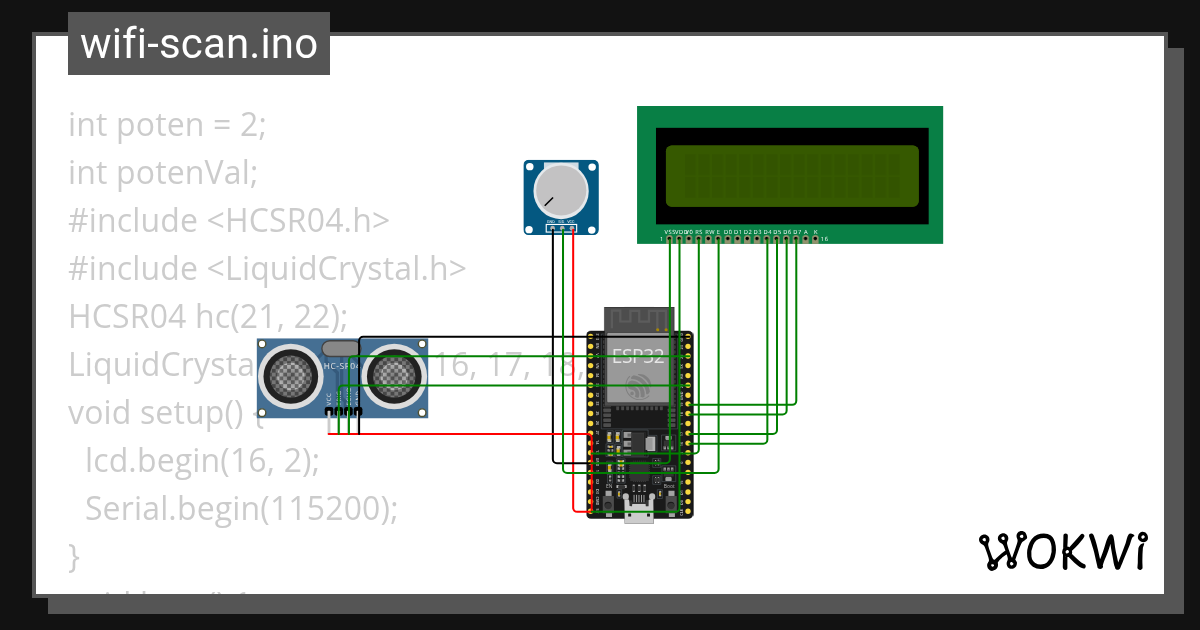Click the micro USB port on ESP32
The width and height of the screenshot is (1200, 630).
tap(638, 510)
